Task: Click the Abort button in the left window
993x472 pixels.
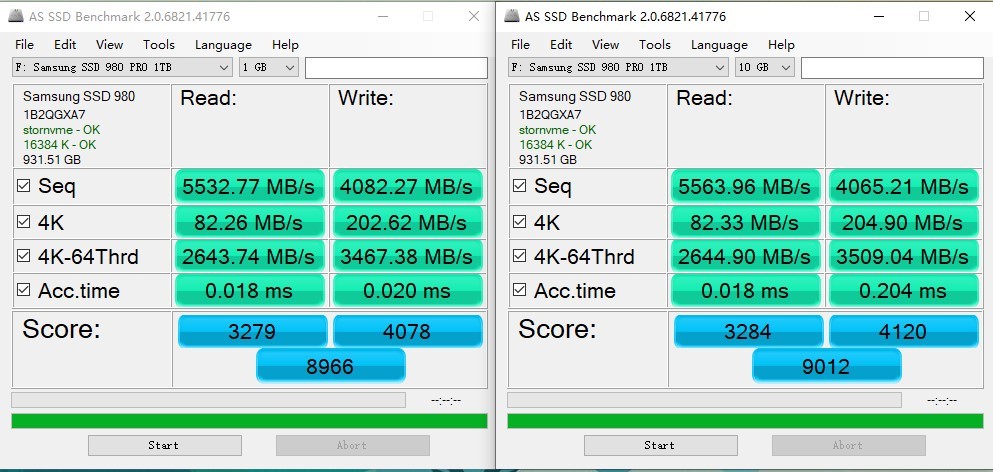Action: point(353,445)
